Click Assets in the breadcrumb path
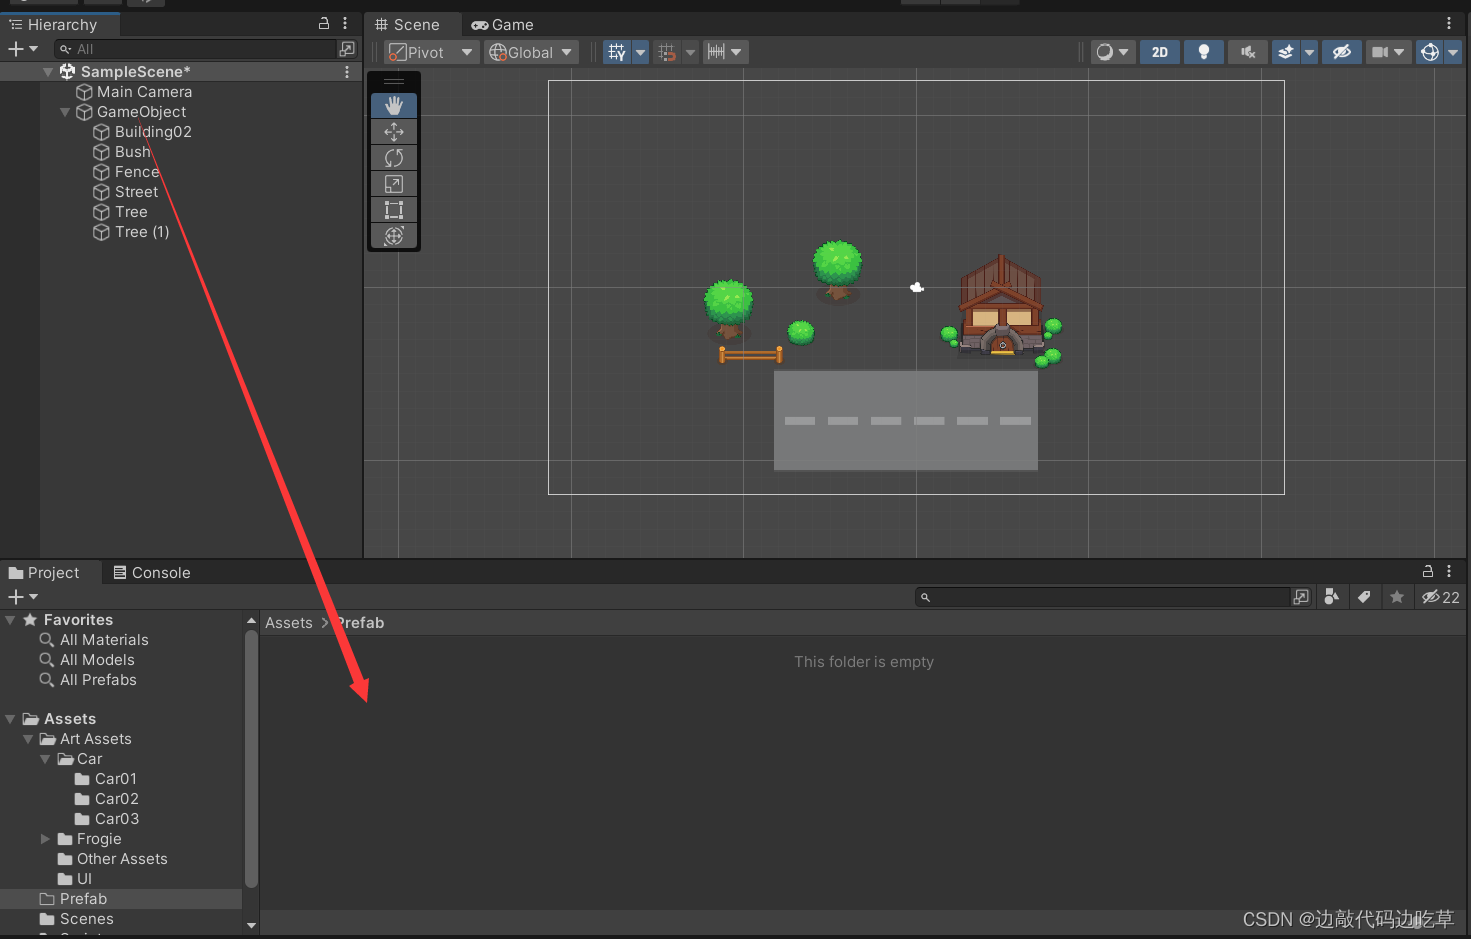Viewport: 1471px width, 939px height. click(288, 622)
